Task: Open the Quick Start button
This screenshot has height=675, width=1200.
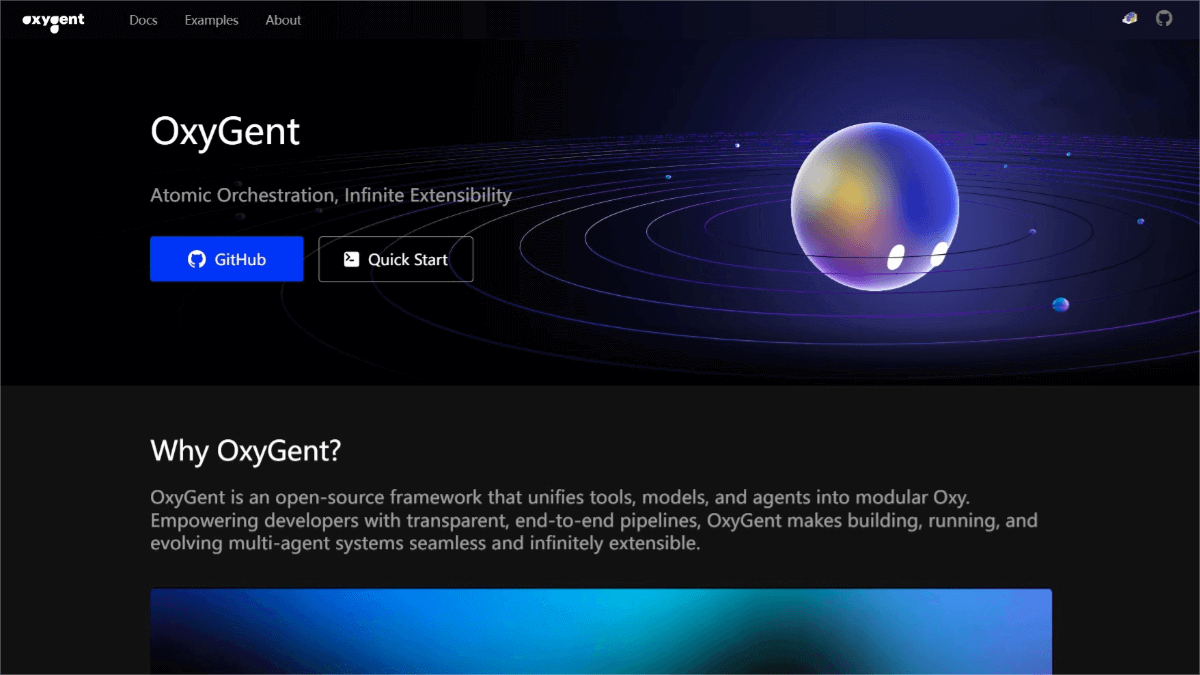Action: click(396, 259)
